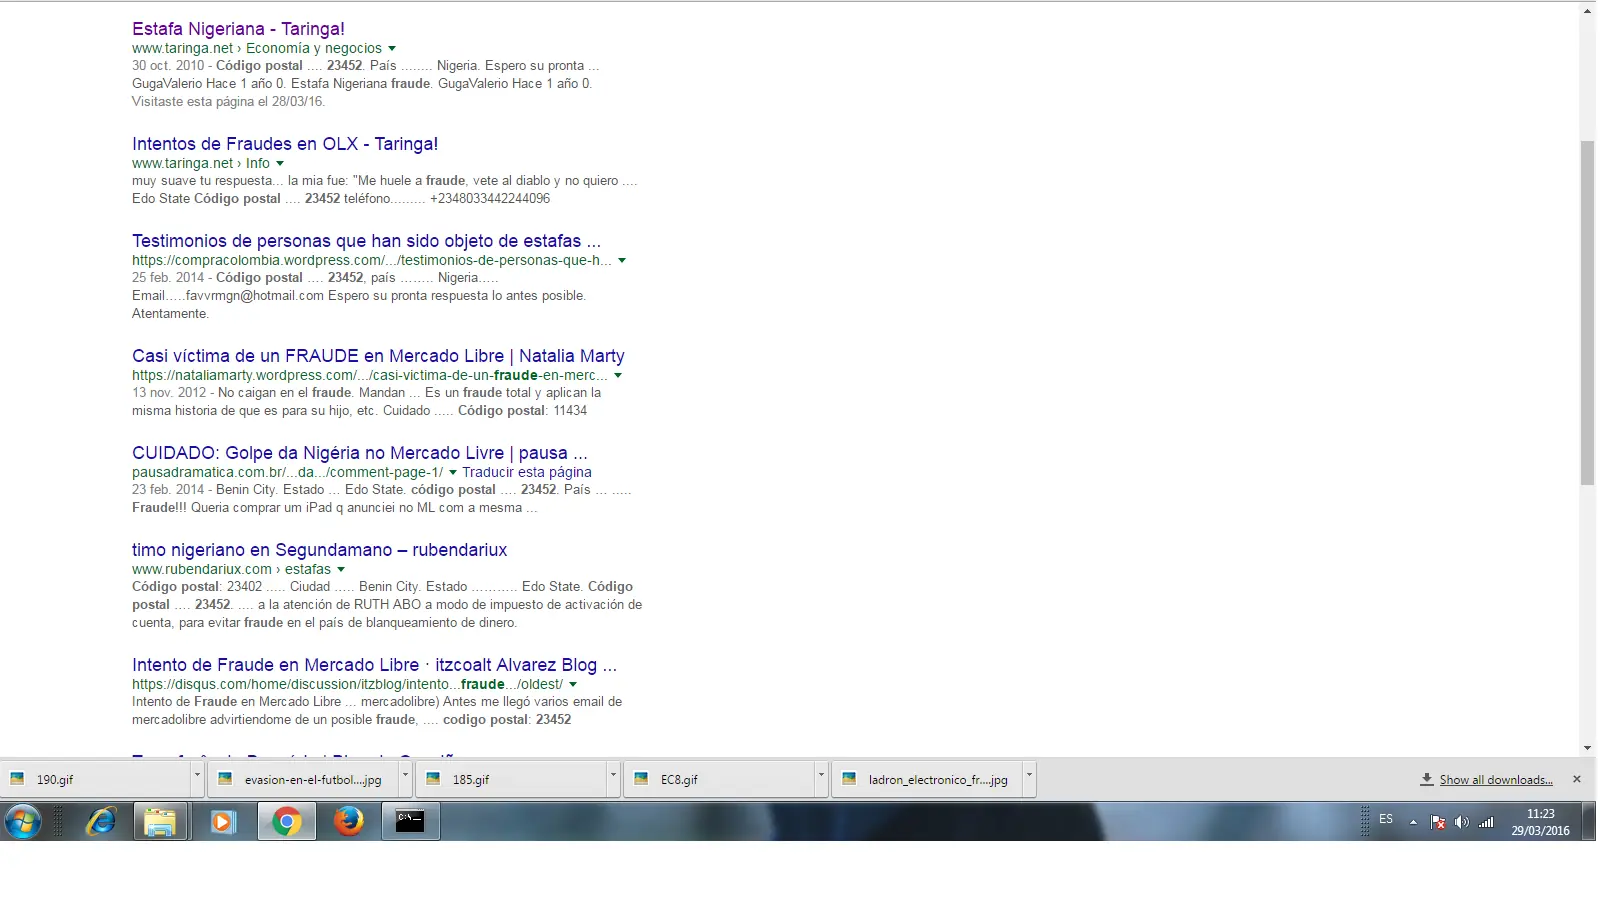Expand options arrow for disqus.com result
1600x900 pixels.
[573, 684]
